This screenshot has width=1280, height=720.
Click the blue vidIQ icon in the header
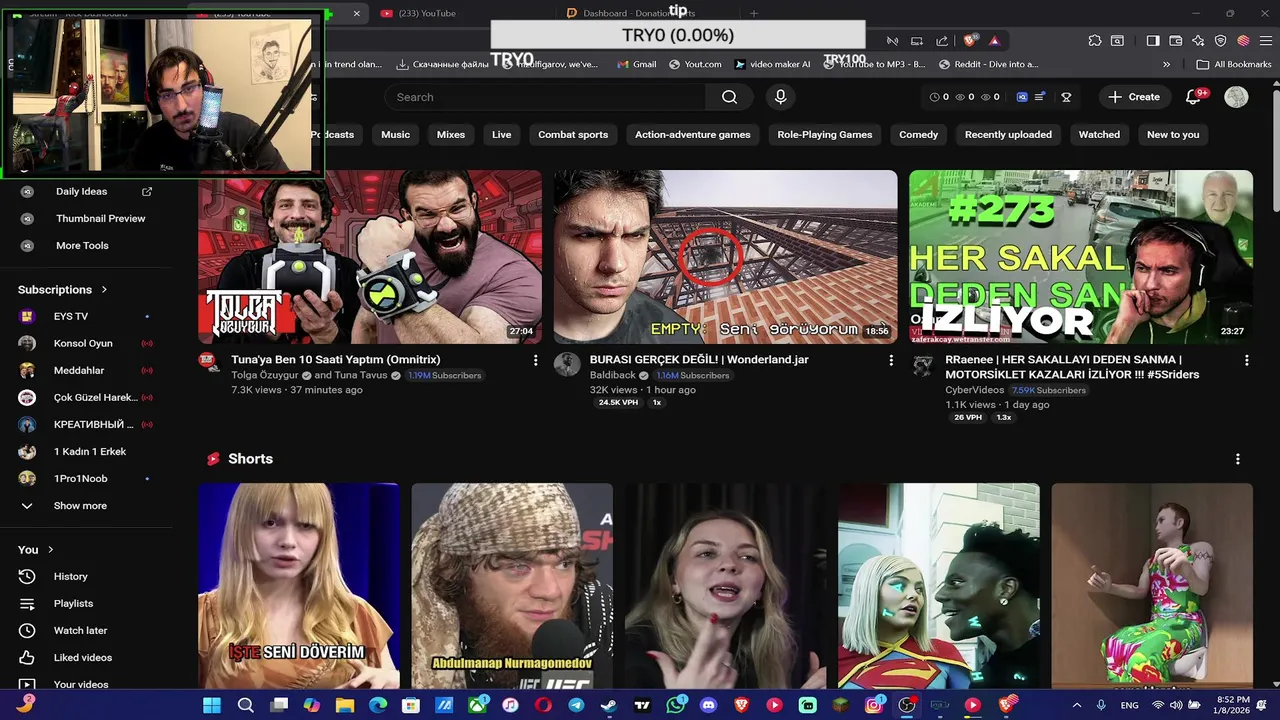coord(1022,97)
